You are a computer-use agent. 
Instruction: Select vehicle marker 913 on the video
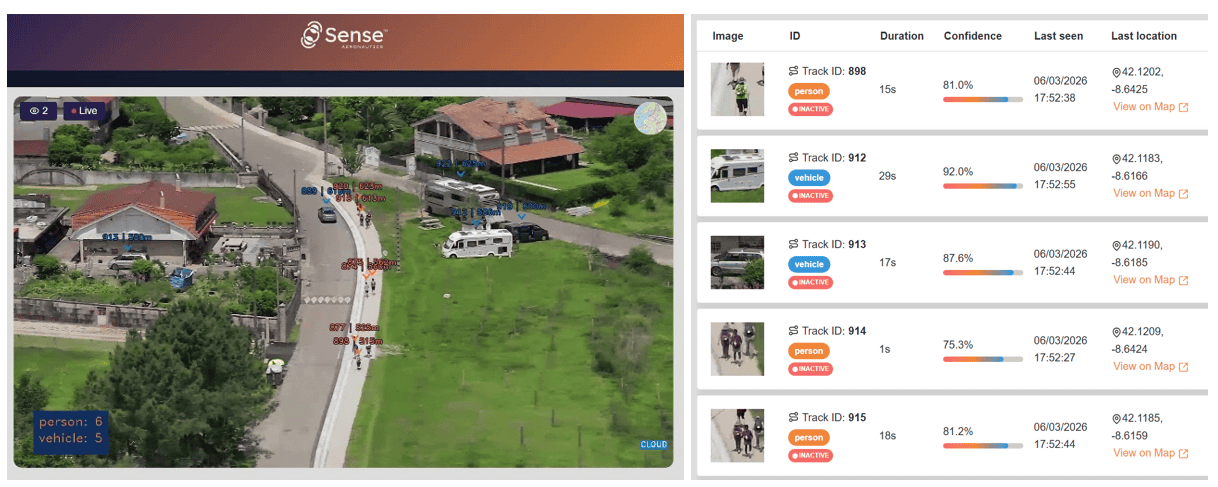pos(126,237)
